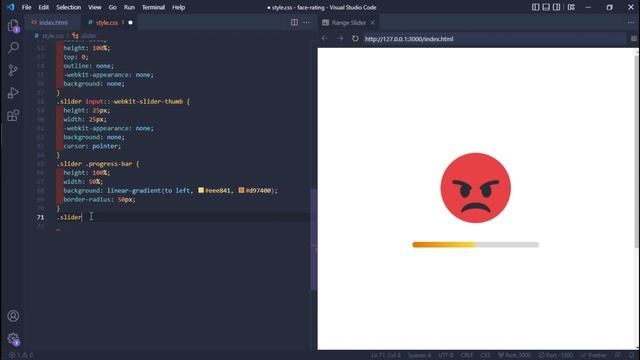The height and width of the screenshot is (360, 640).
Task: Open the Explorer view in activity bar
Action: [13, 26]
